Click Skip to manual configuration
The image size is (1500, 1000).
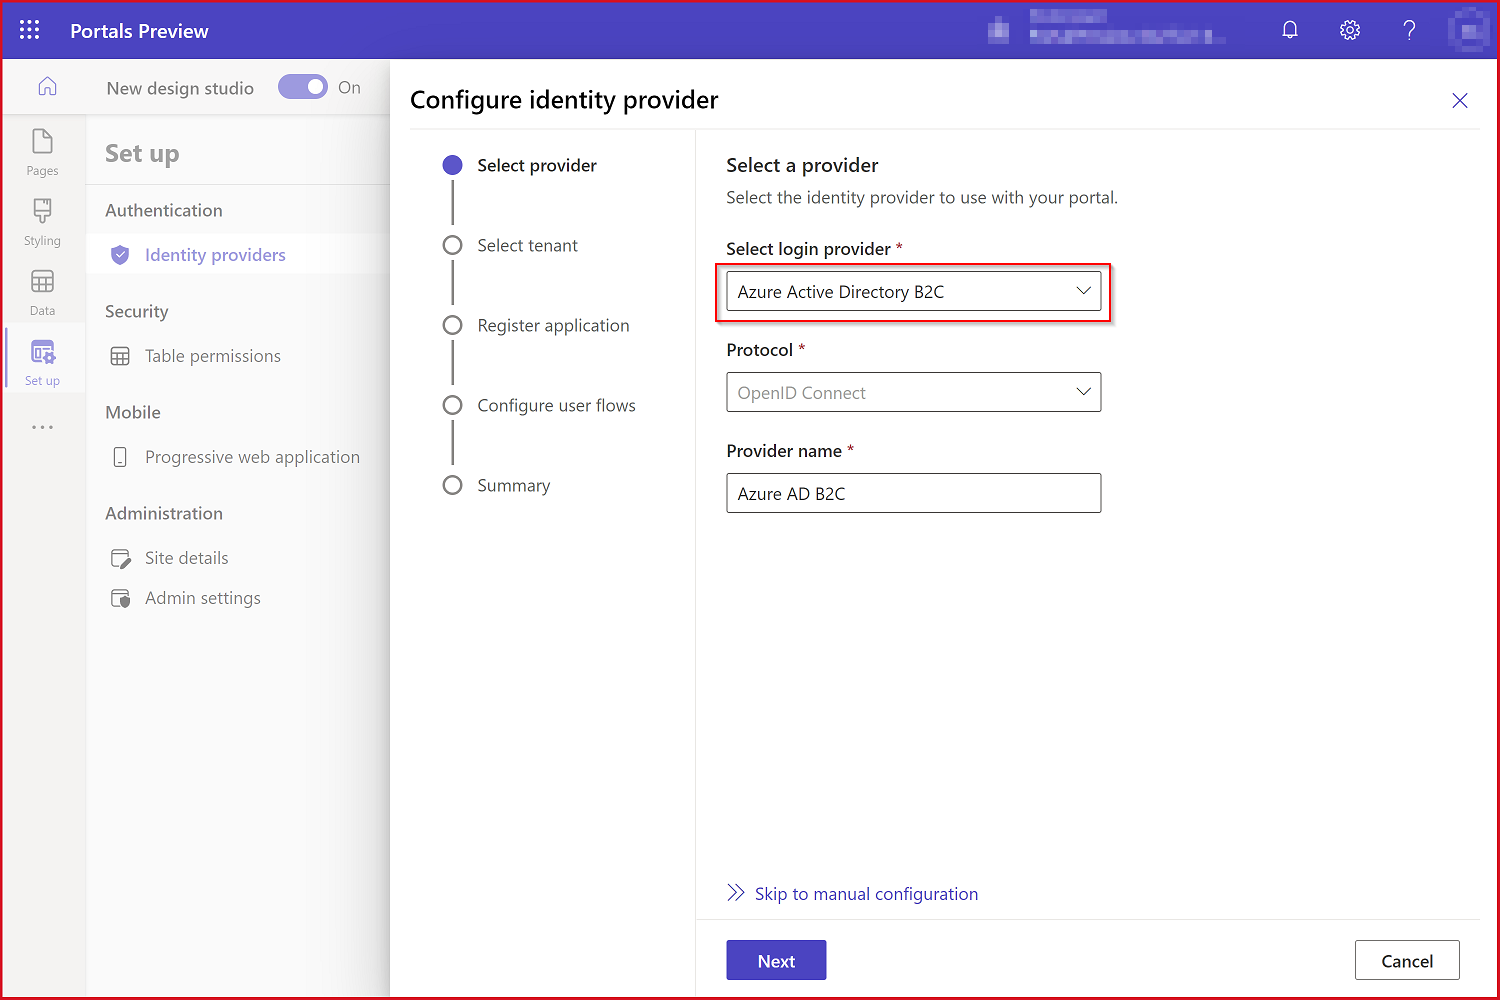(x=866, y=893)
